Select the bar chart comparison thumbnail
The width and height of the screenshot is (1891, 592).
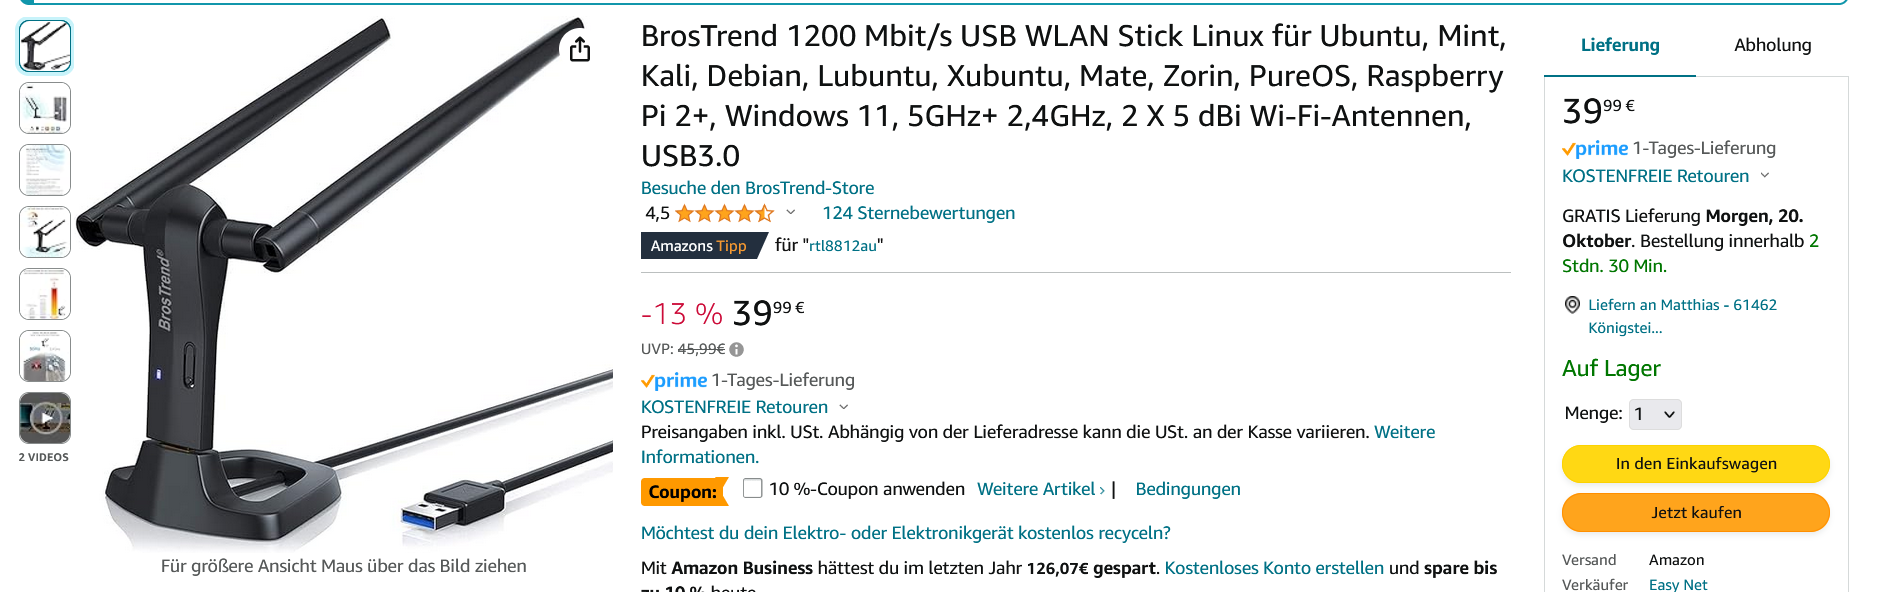tap(45, 294)
